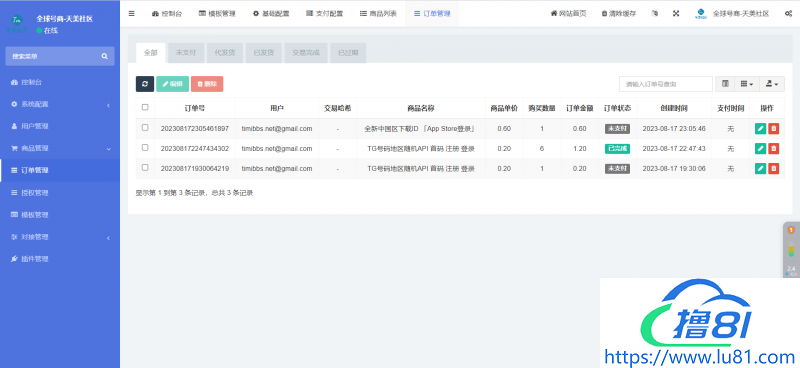The width and height of the screenshot is (800, 368).
Task: Switch to the 未支付 order tab
Action: click(x=186, y=53)
